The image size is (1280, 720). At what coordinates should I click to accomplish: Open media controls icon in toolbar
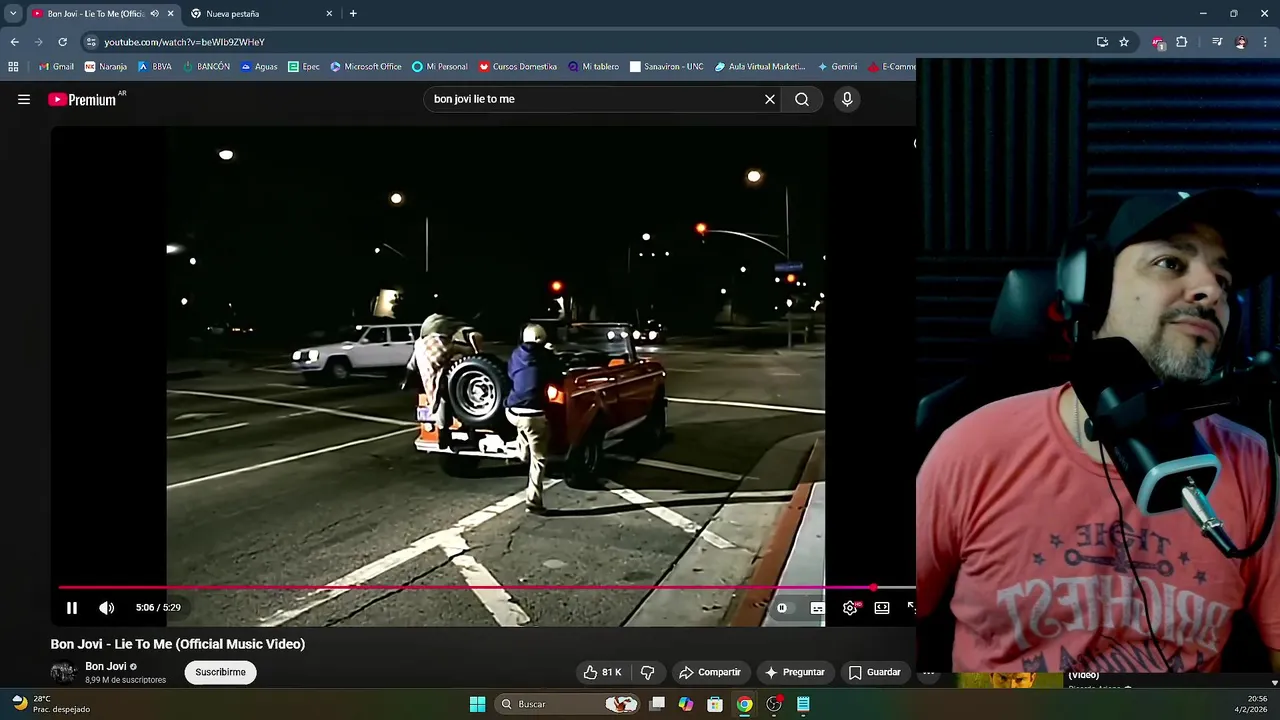tap(1217, 42)
